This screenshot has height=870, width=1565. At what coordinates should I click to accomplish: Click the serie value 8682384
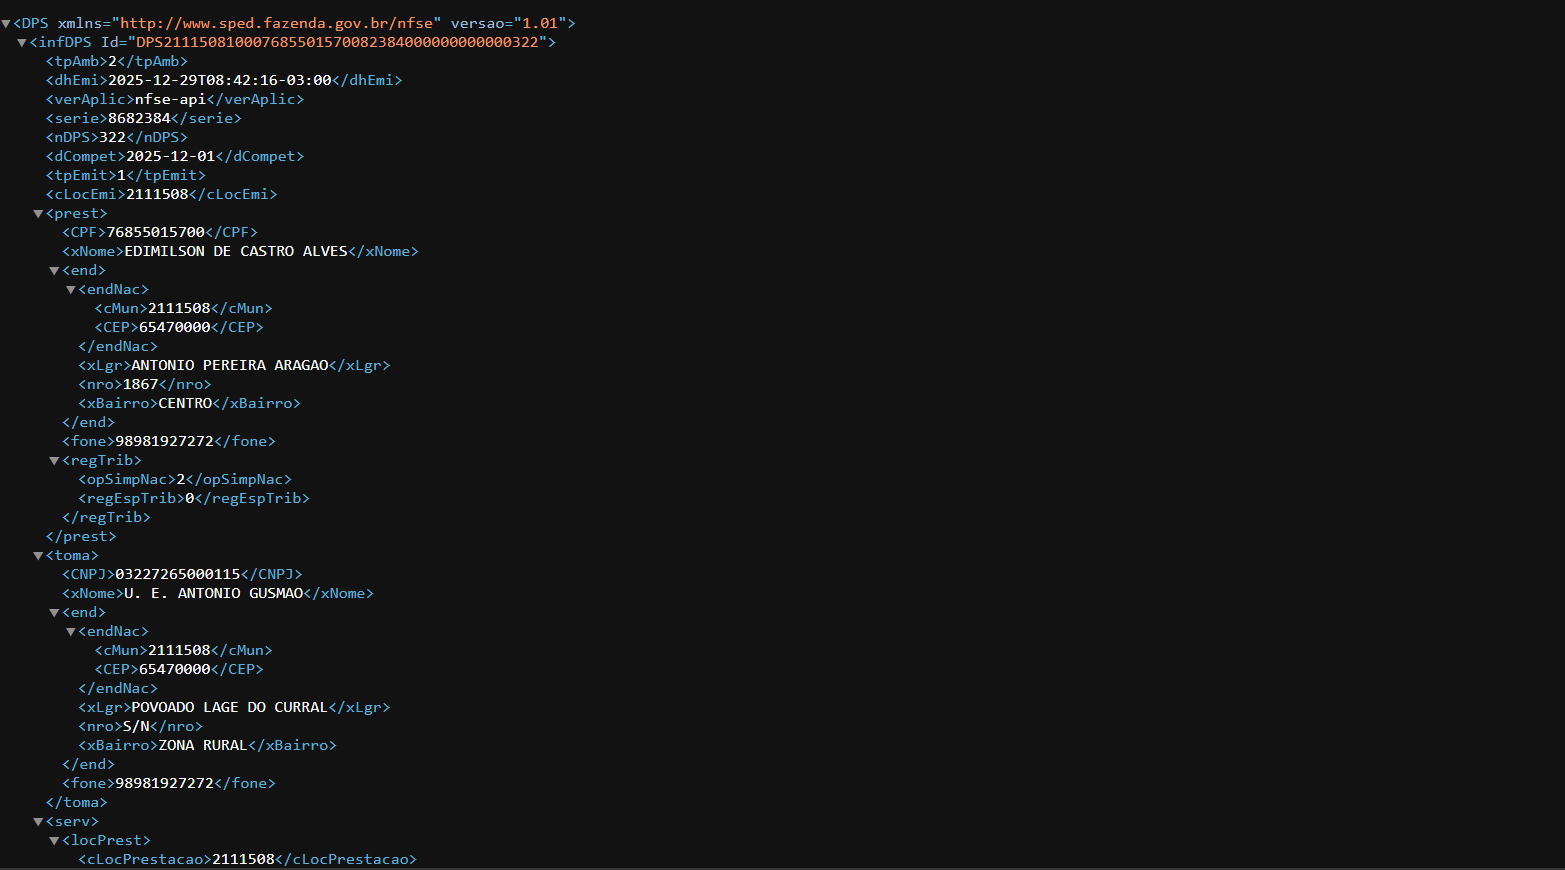[x=139, y=118]
